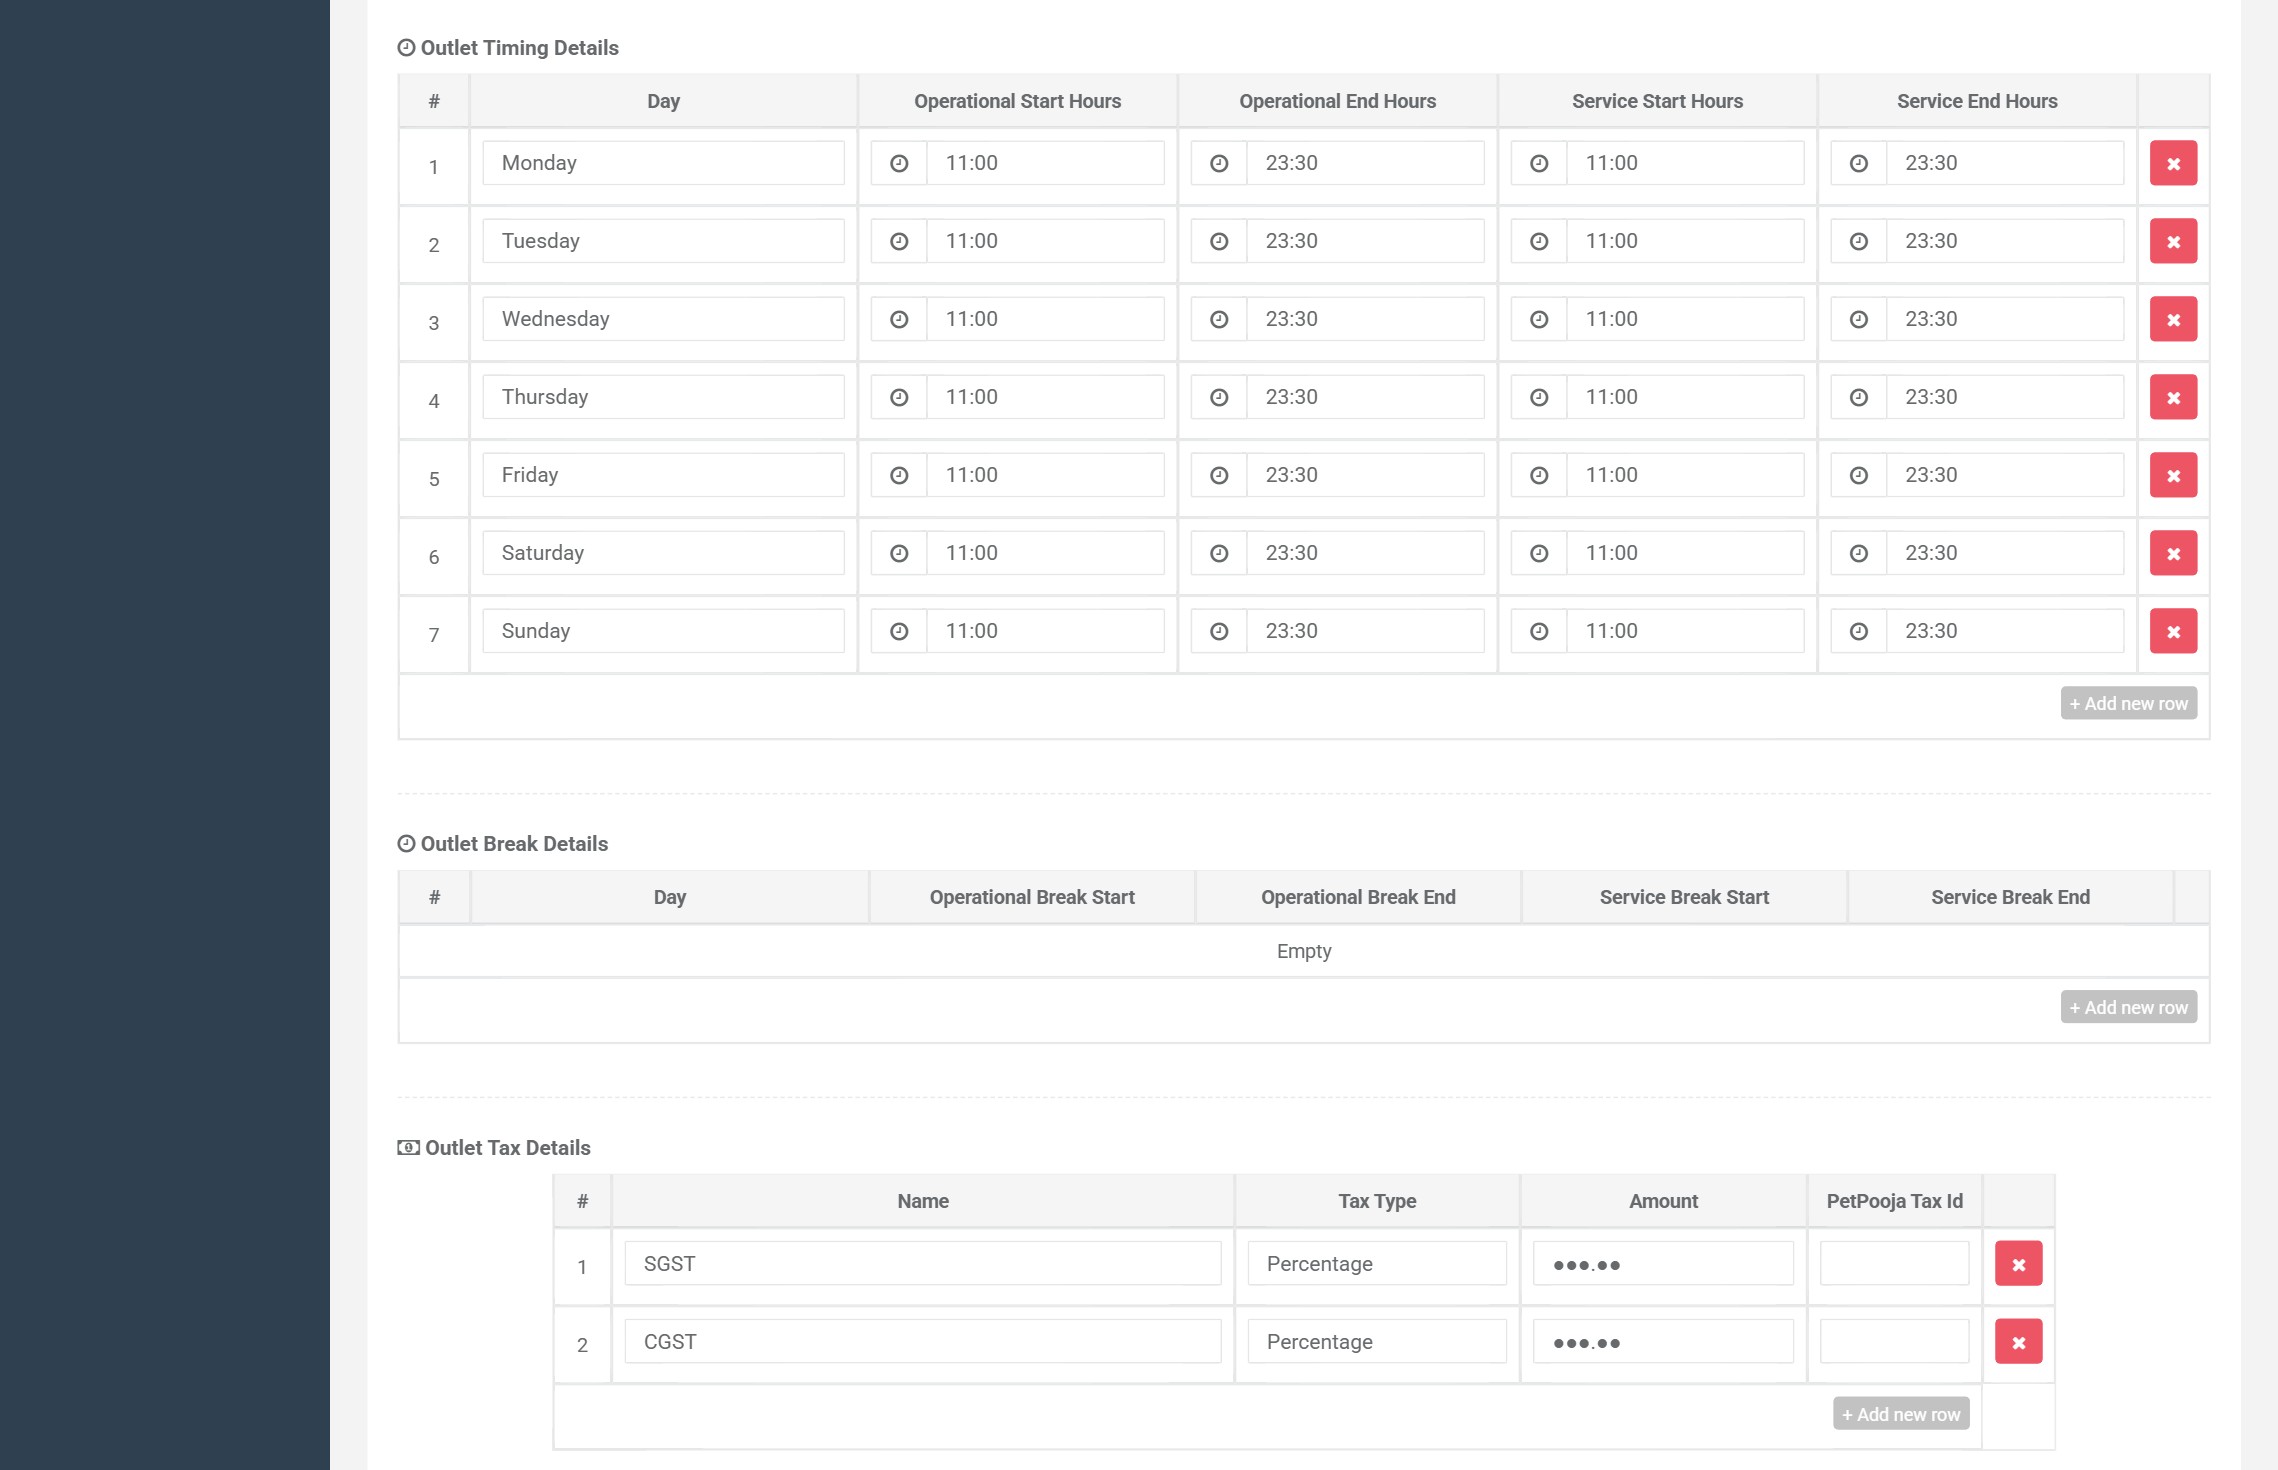Delete the Tuesday timing row
2278x1470 pixels.
[x=2173, y=241]
